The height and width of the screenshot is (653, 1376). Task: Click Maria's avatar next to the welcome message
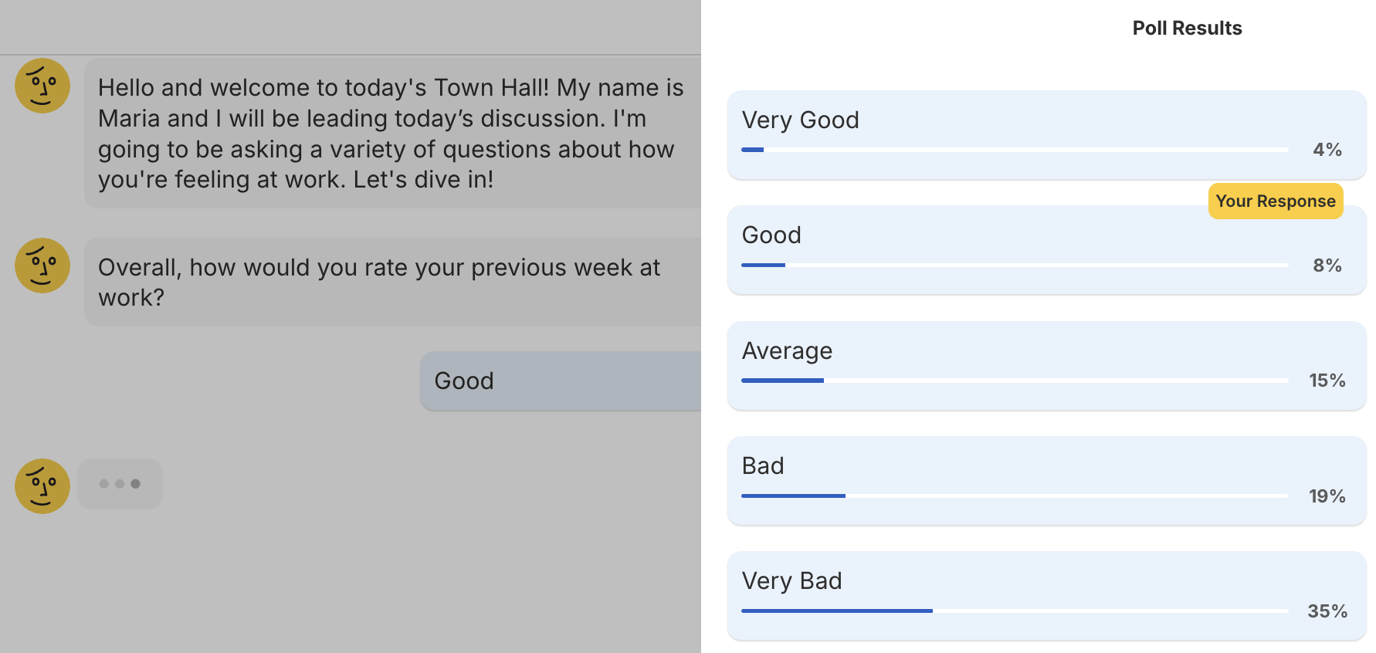point(42,86)
